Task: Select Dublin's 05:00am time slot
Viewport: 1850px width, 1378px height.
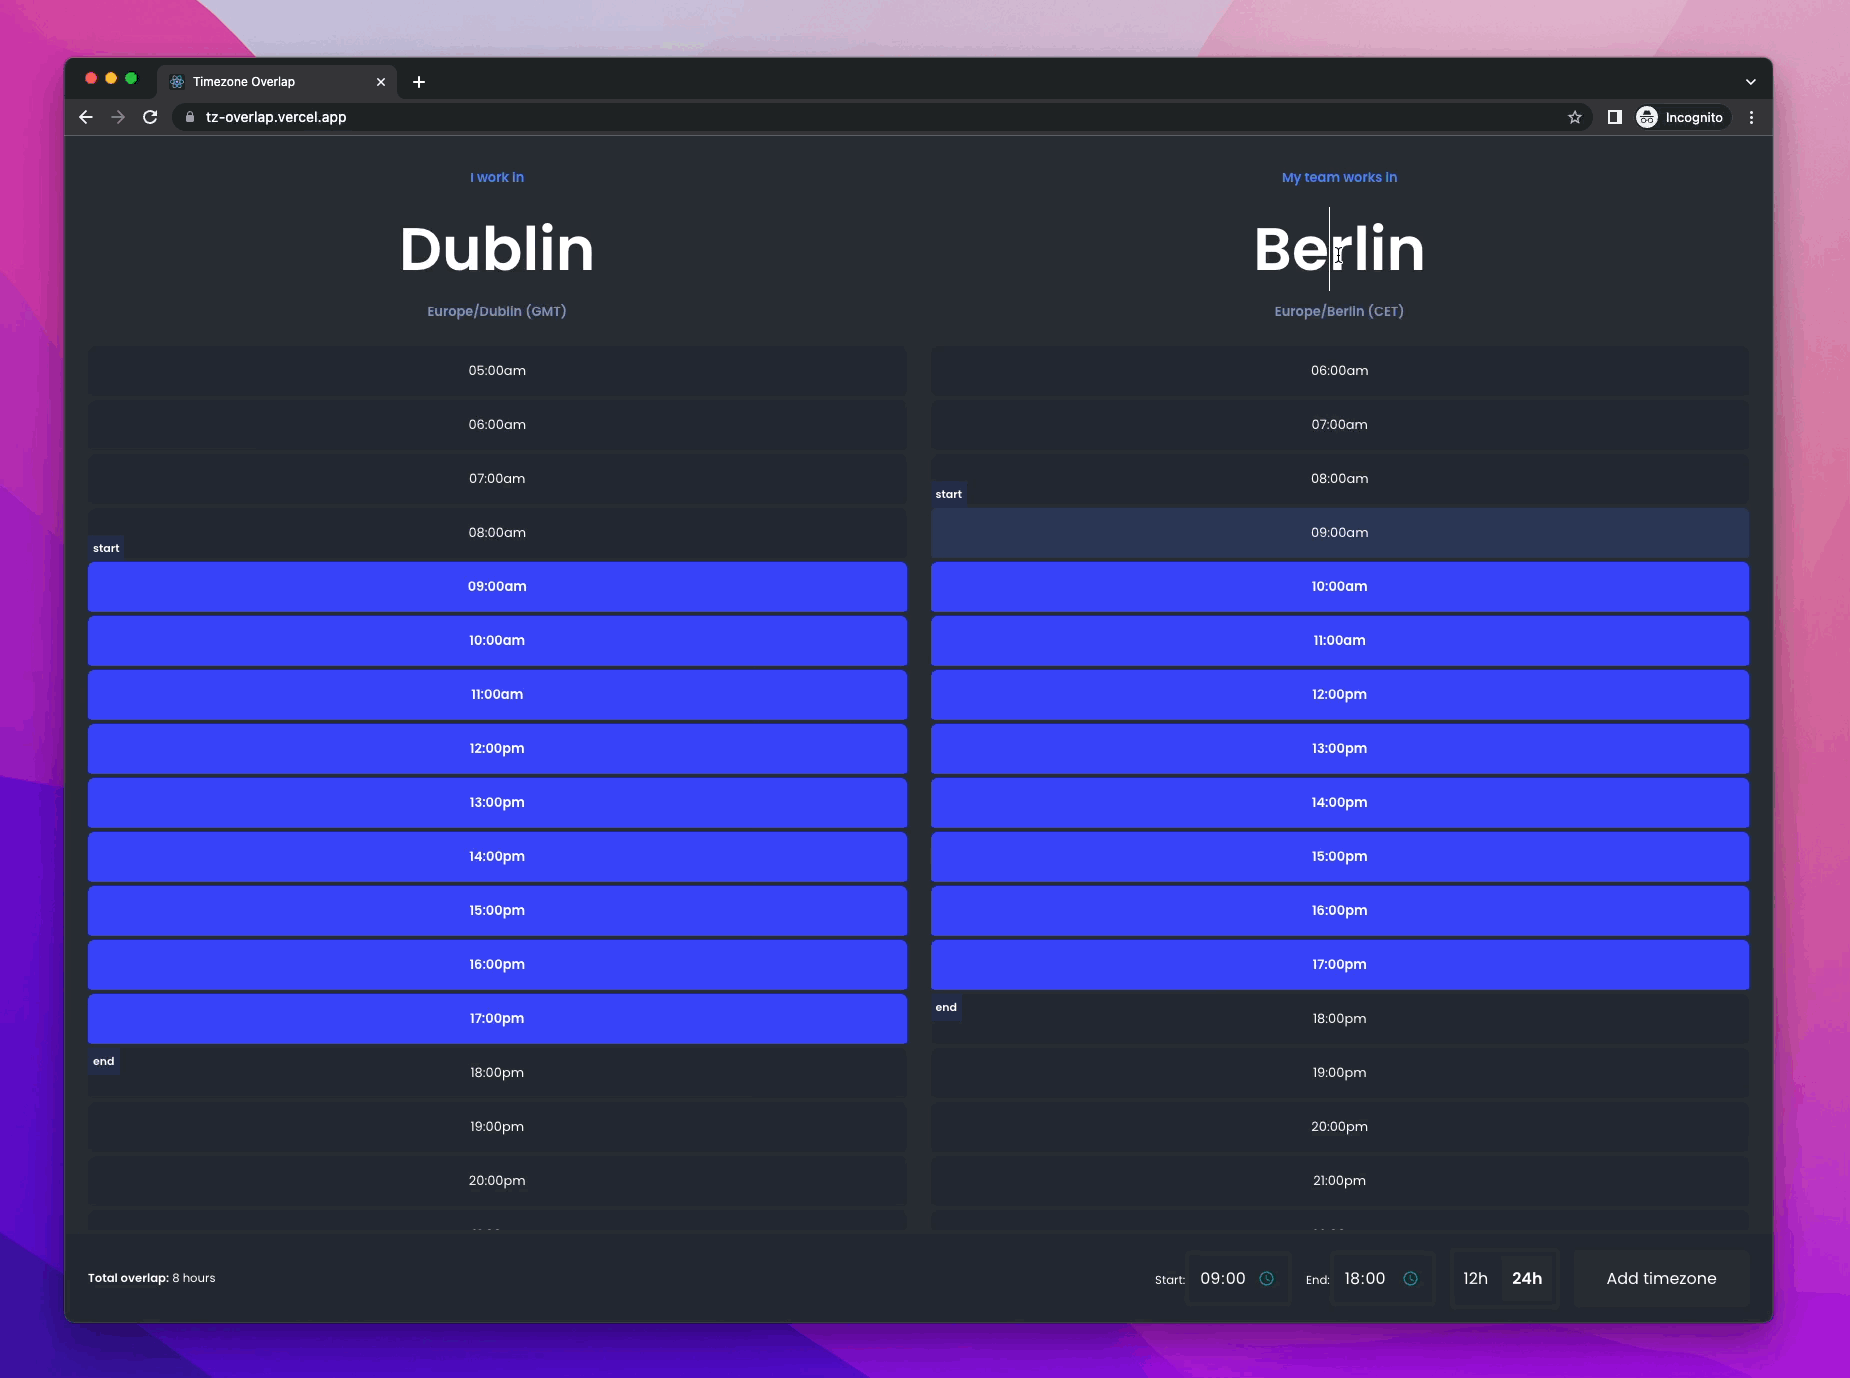Action: pos(497,371)
